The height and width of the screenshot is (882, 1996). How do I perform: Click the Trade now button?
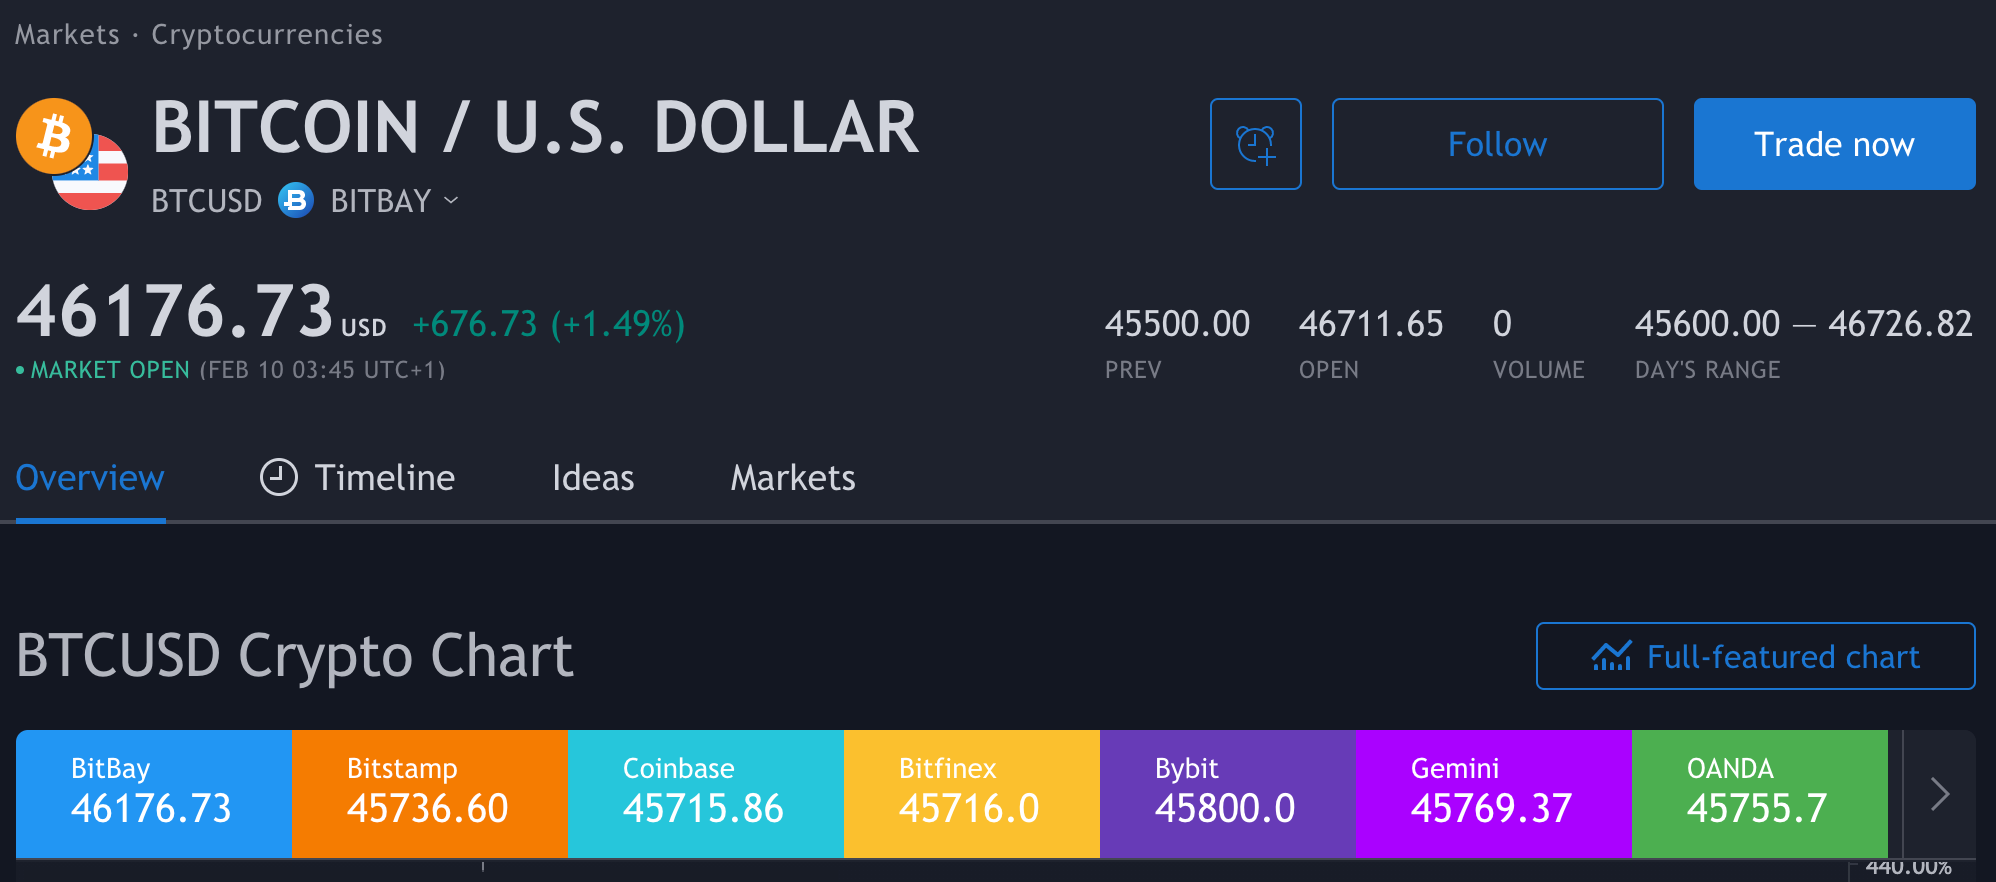tap(1834, 144)
